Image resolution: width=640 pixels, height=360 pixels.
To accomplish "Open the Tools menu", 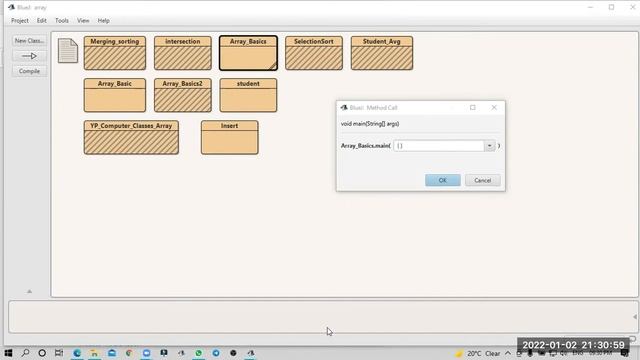I will 62,20.
